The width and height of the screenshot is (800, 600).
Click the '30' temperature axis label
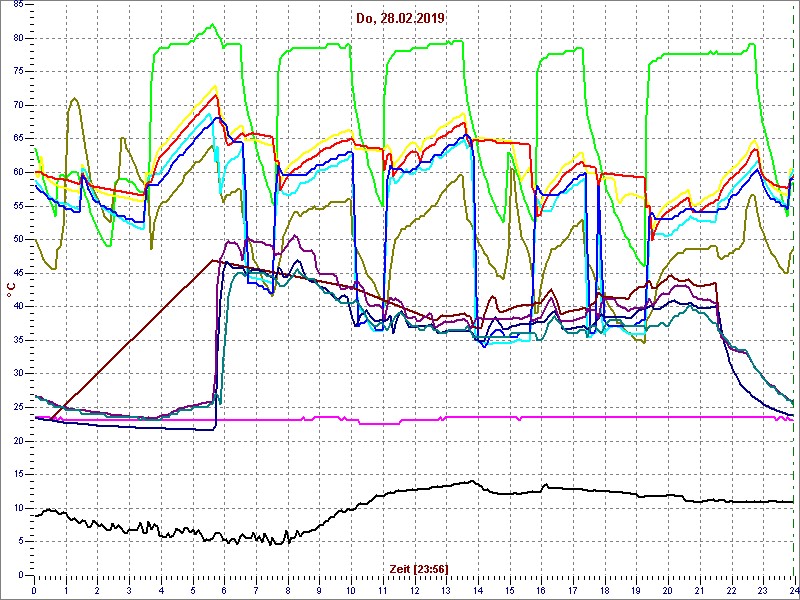(x=18, y=373)
